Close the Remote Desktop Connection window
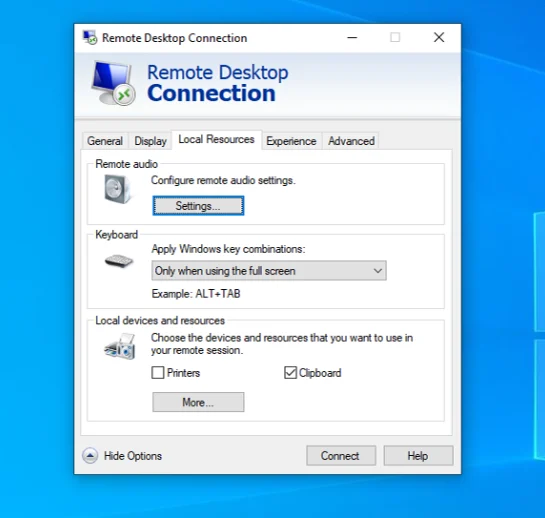 [x=439, y=37]
